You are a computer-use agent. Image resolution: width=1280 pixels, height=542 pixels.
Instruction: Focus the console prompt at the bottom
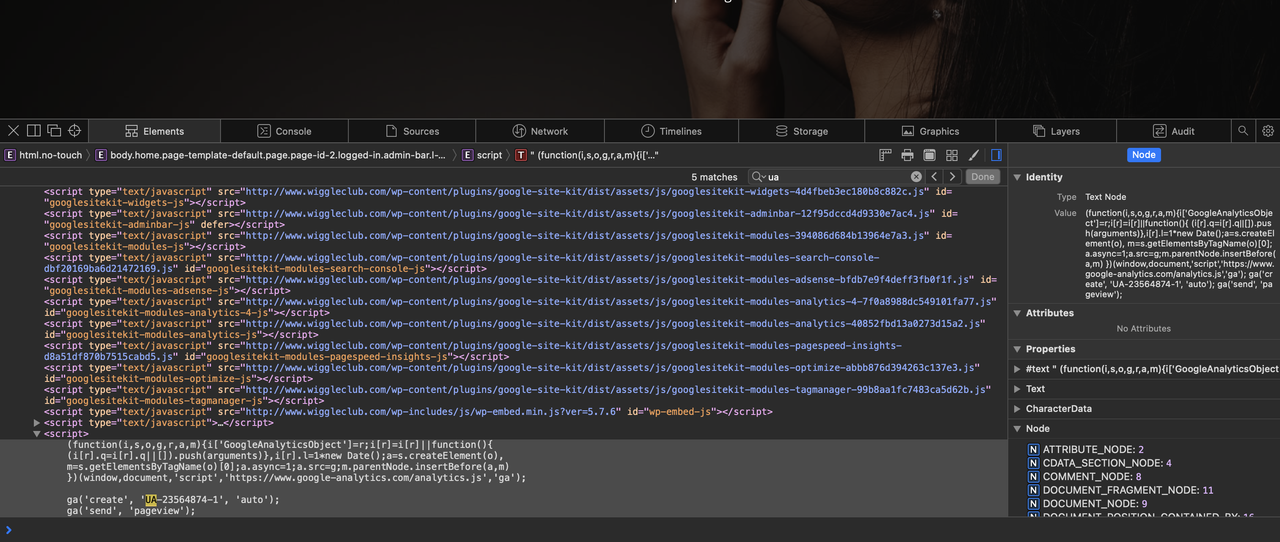(x=640, y=530)
